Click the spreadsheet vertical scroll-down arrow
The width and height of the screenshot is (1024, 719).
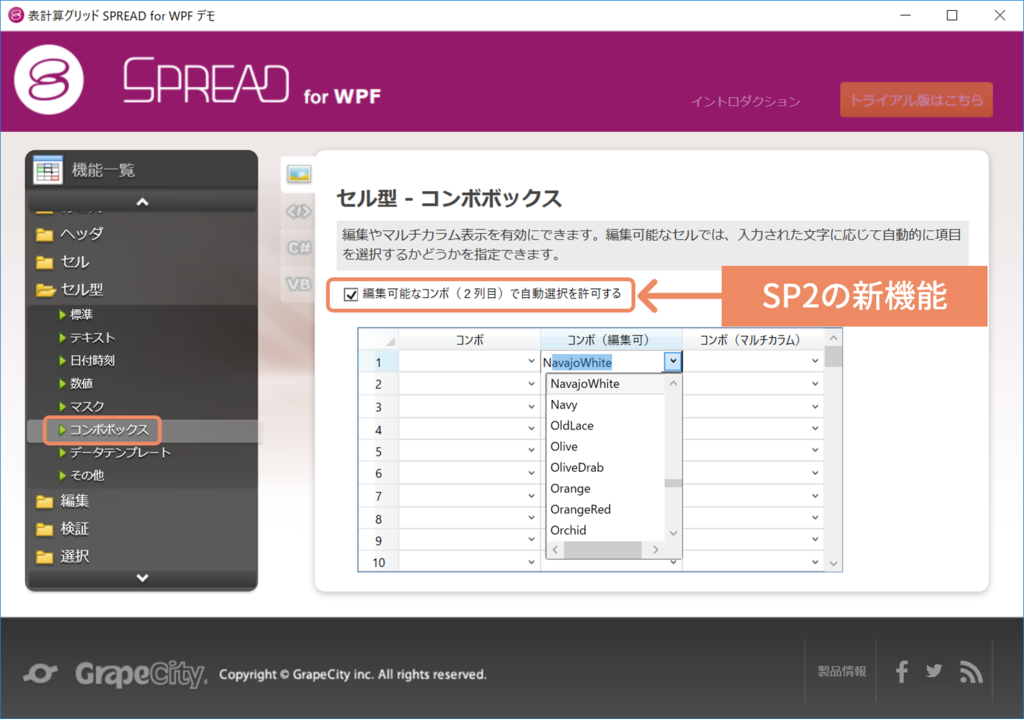click(x=833, y=563)
